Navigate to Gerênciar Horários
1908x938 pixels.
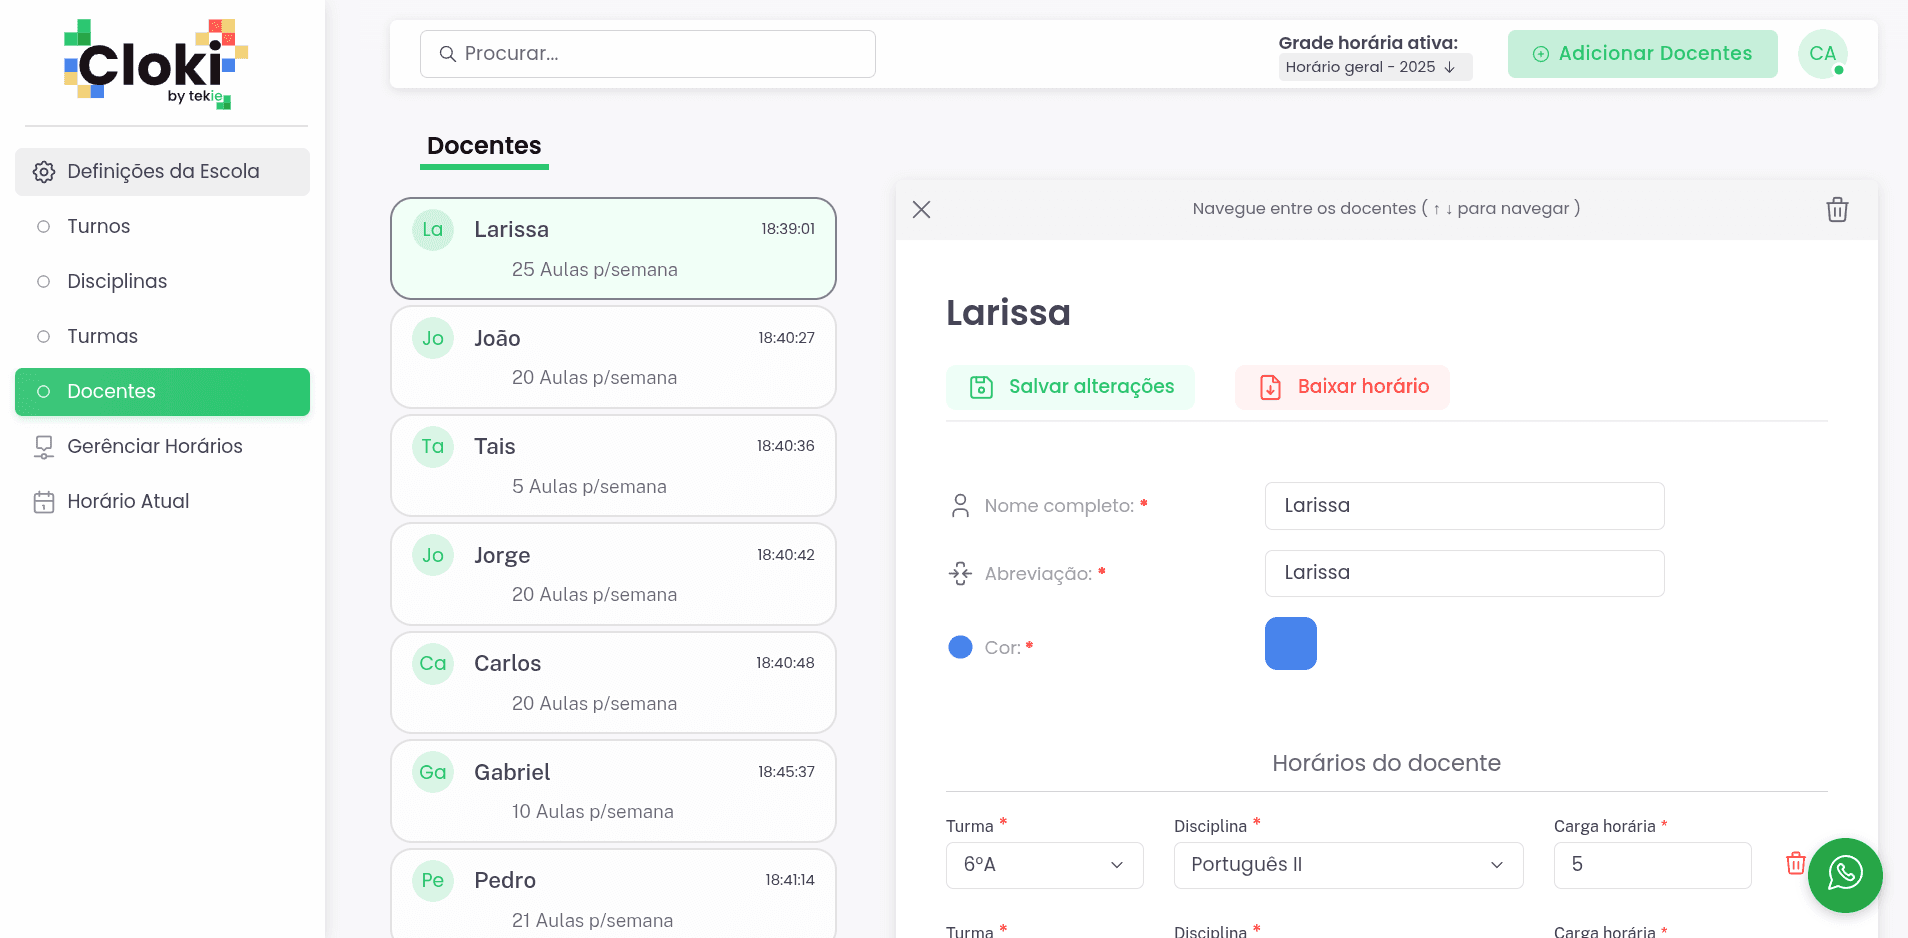point(154,447)
